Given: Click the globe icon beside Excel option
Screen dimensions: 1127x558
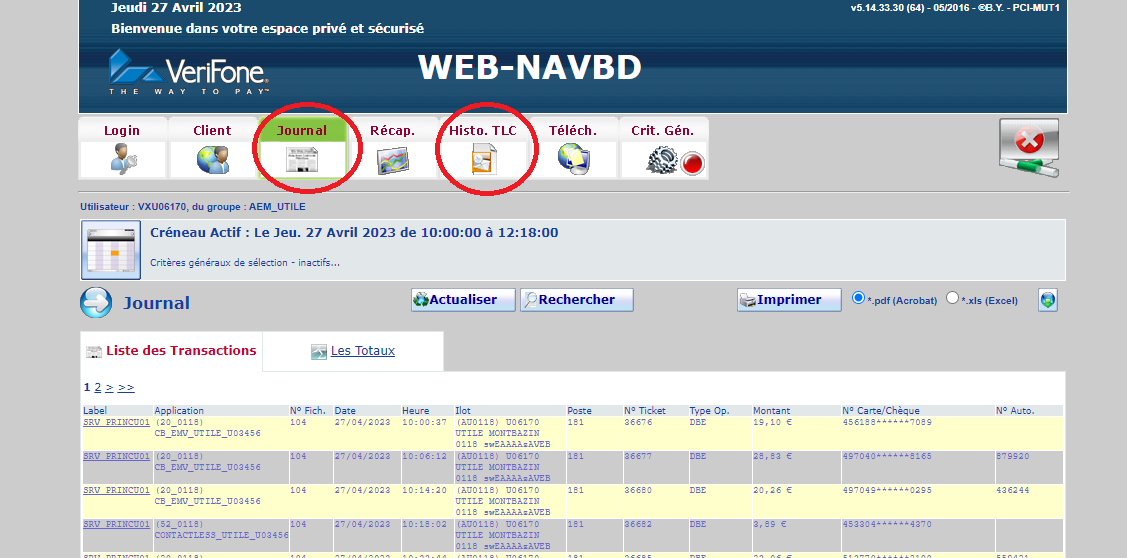Looking at the screenshot, I should tap(1047, 300).
